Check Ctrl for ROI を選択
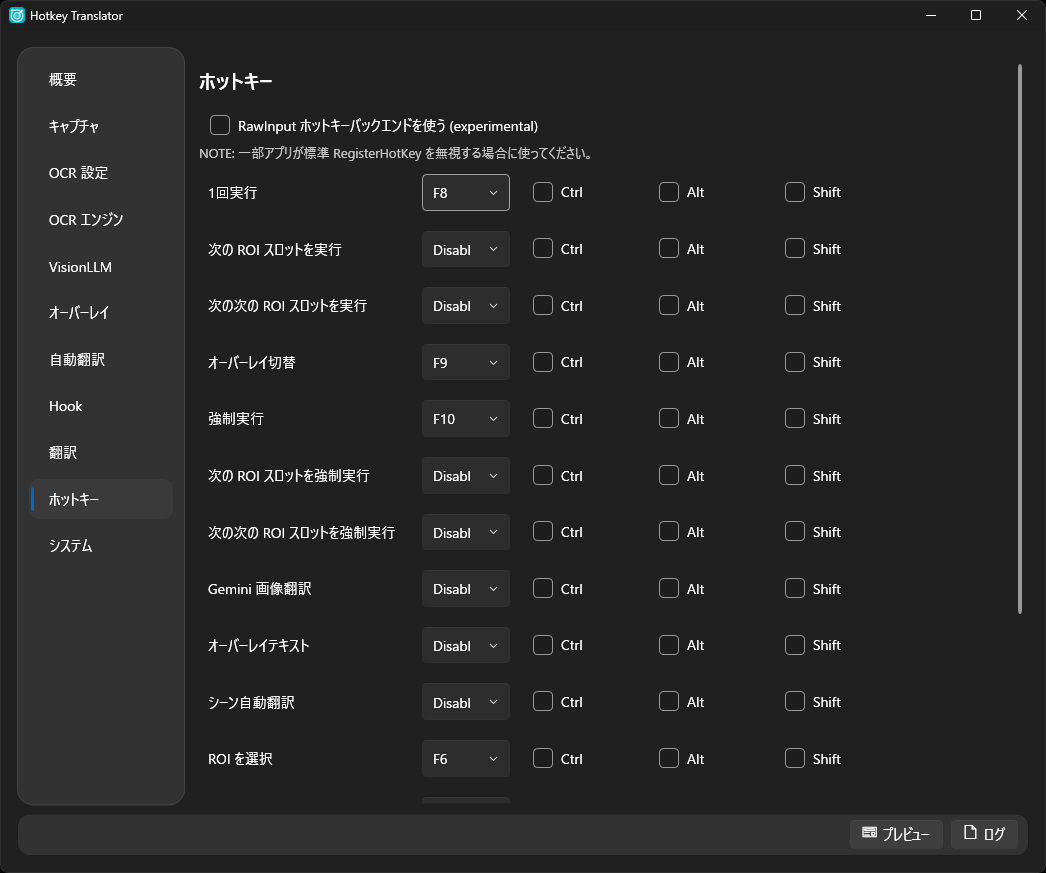This screenshot has width=1046, height=873. click(542, 759)
